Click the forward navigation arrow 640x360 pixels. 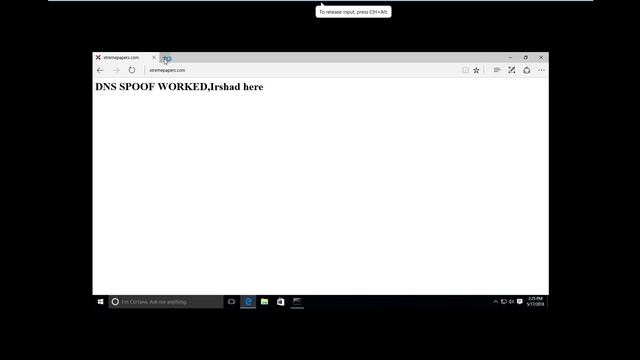[x=116, y=70]
